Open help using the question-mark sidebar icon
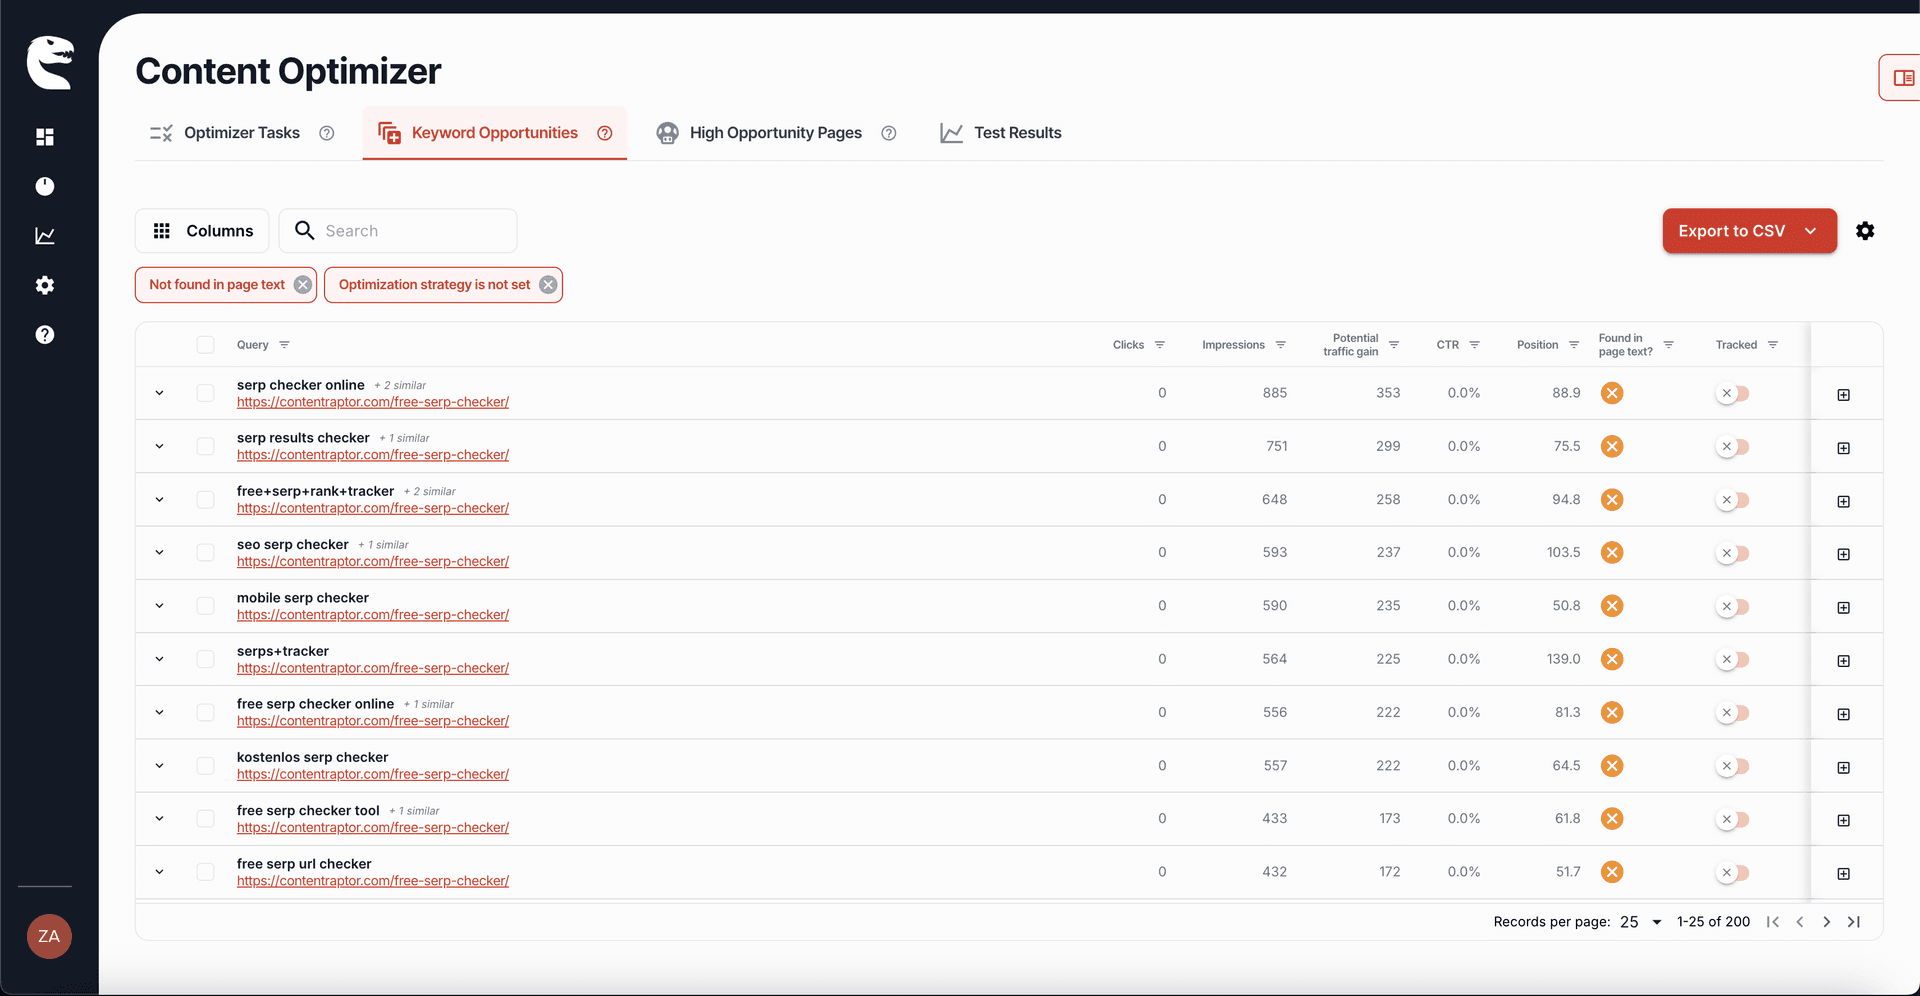1920x996 pixels. [x=45, y=335]
